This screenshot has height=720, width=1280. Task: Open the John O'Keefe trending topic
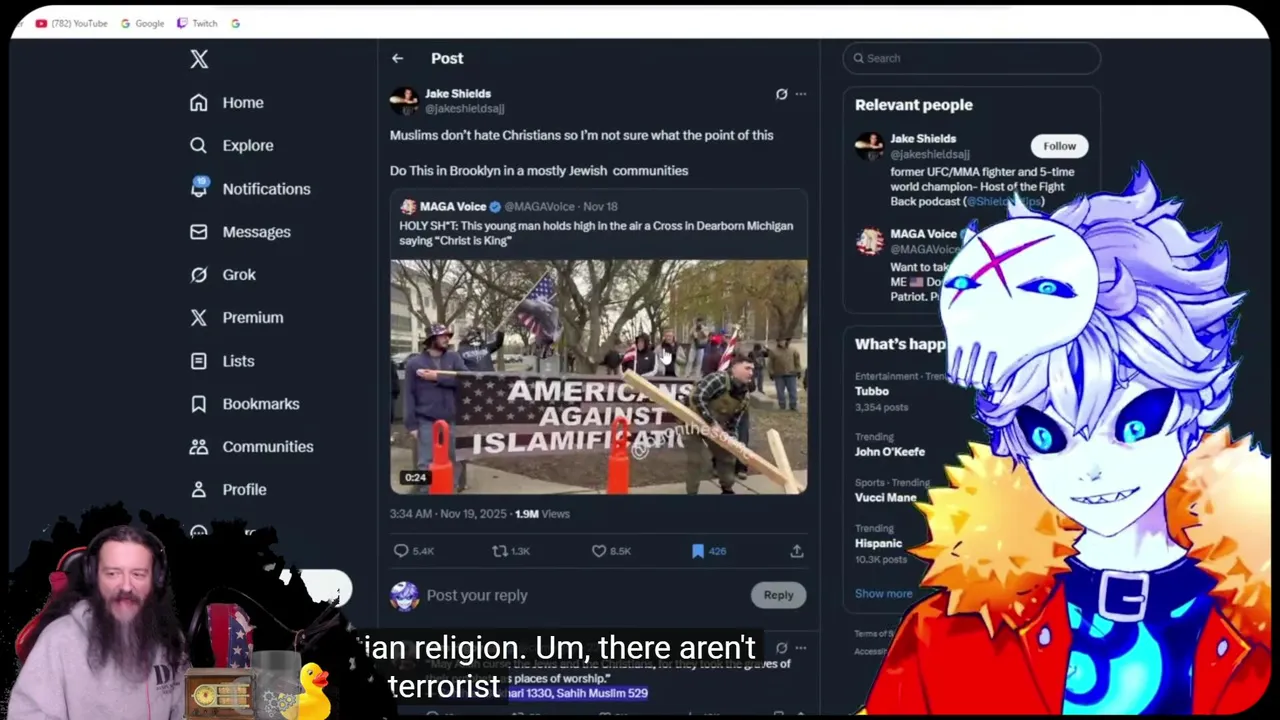890,451
